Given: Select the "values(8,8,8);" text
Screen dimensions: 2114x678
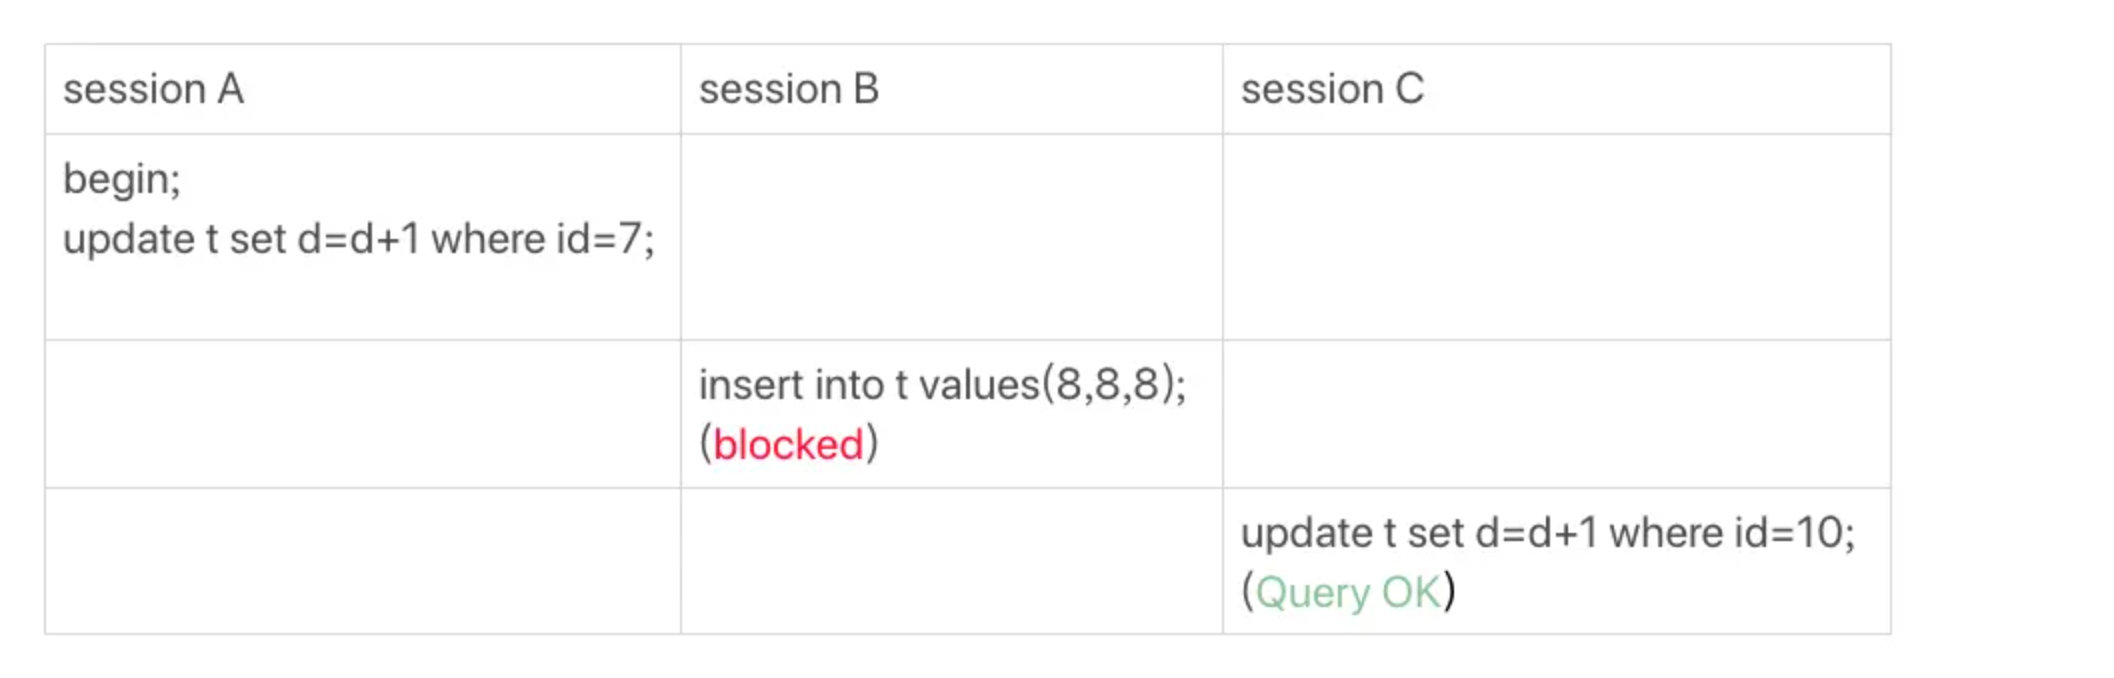Looking at the screenshot, I should pos(1052,385).
